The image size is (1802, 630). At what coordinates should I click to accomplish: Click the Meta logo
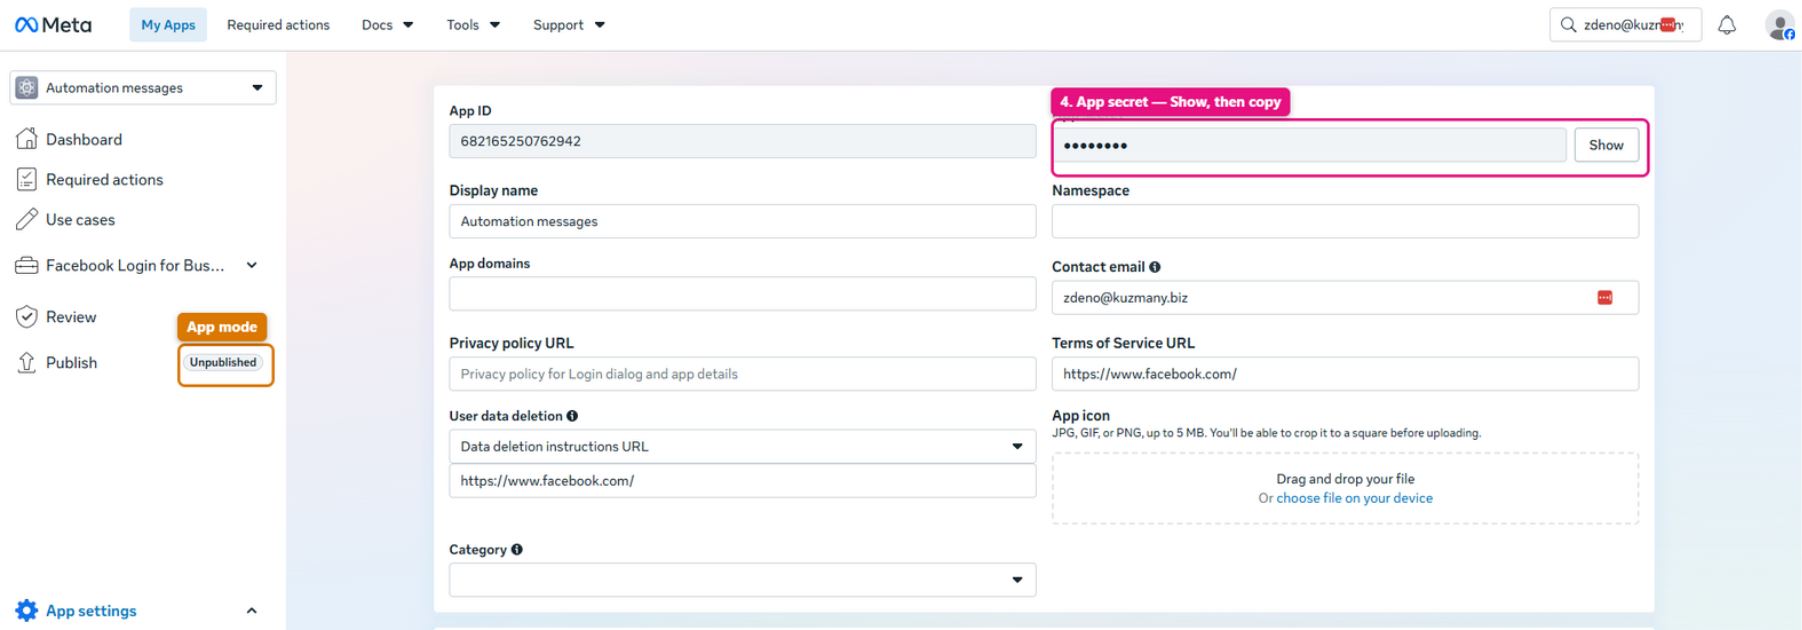tap(53, 25)
